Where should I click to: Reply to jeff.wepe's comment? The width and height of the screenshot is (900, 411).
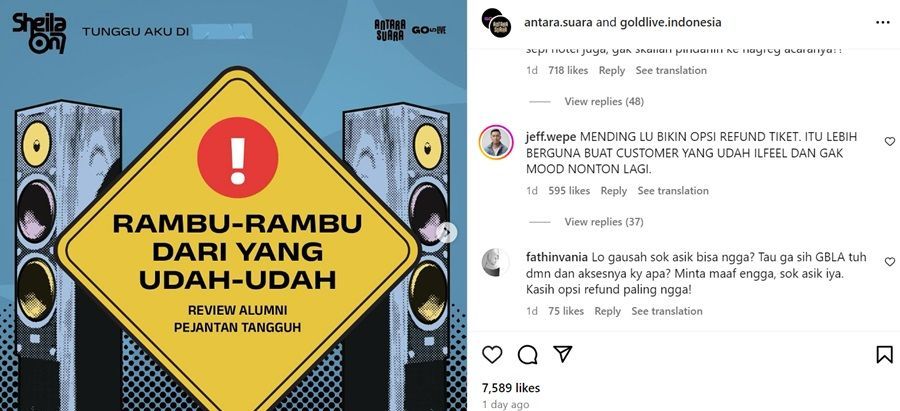coord(614,191)
